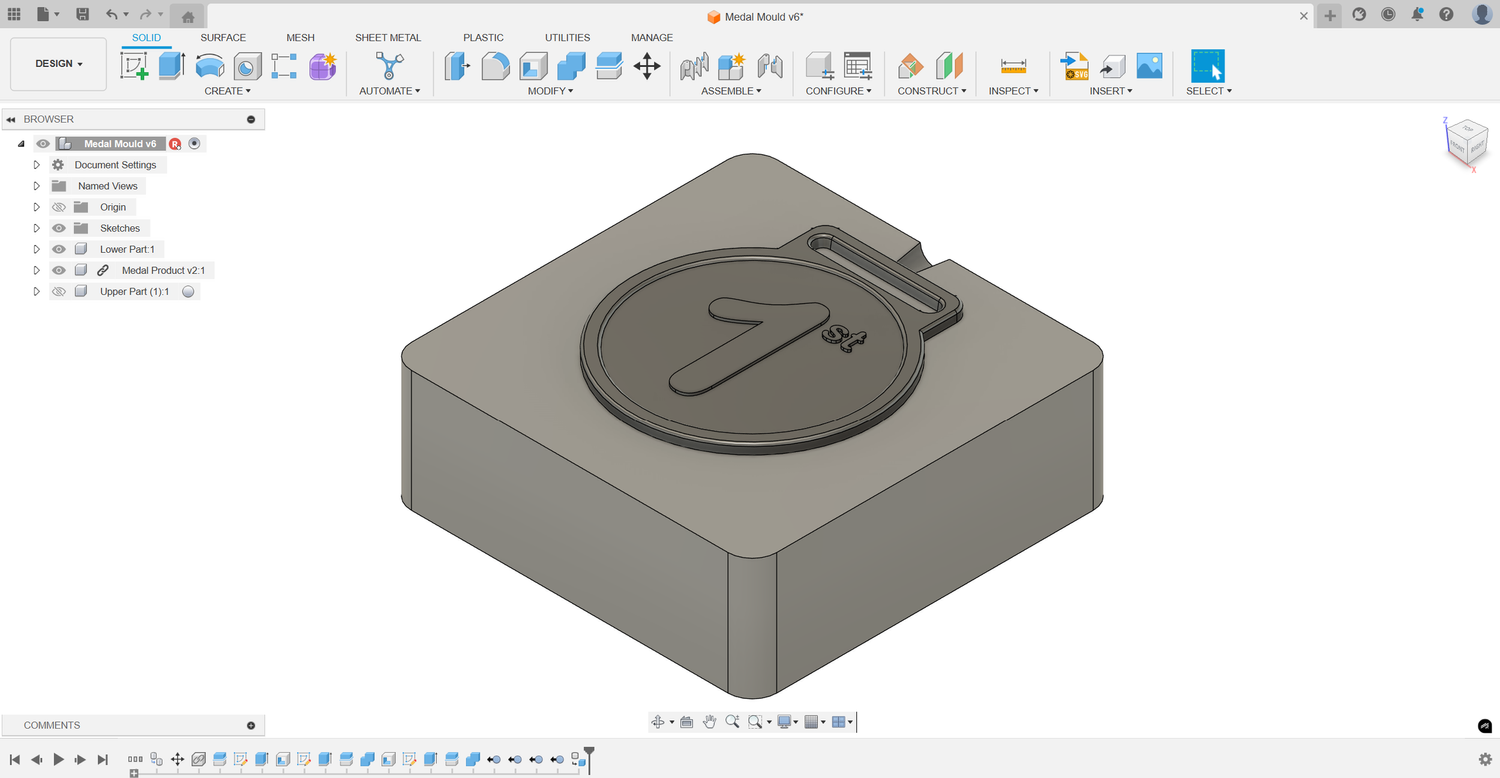
Task: Select the Combine tool
Action: (571, 66)
